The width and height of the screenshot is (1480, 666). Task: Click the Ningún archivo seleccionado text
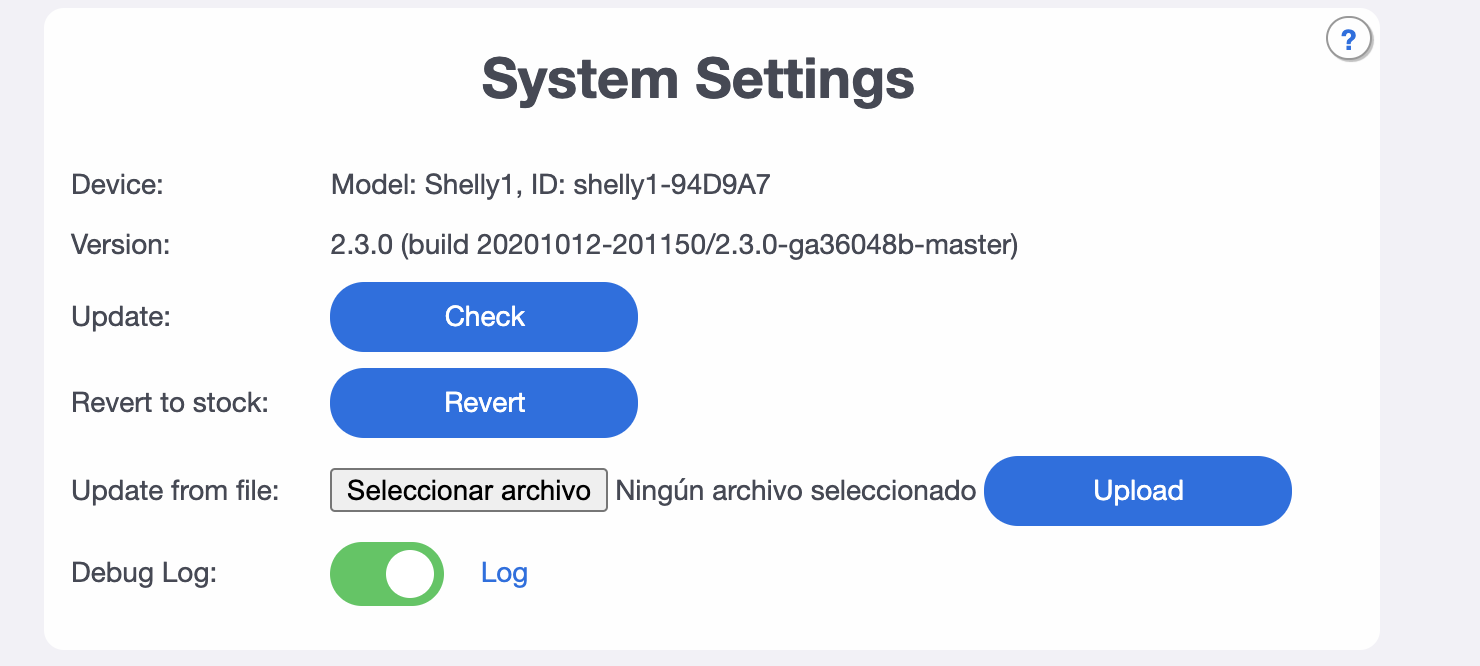pos(795,491)
